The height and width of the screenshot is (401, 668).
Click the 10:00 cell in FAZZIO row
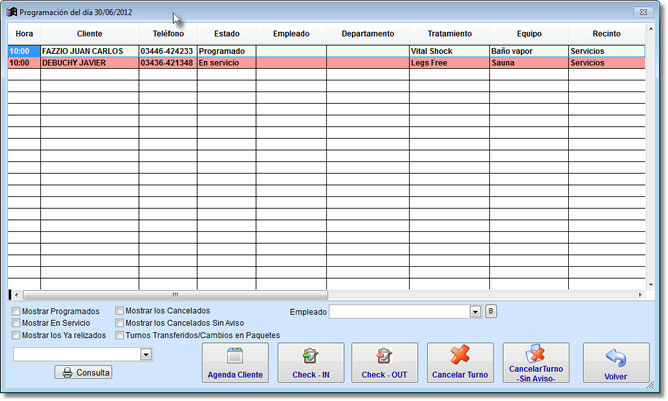(x=24, y=51)
